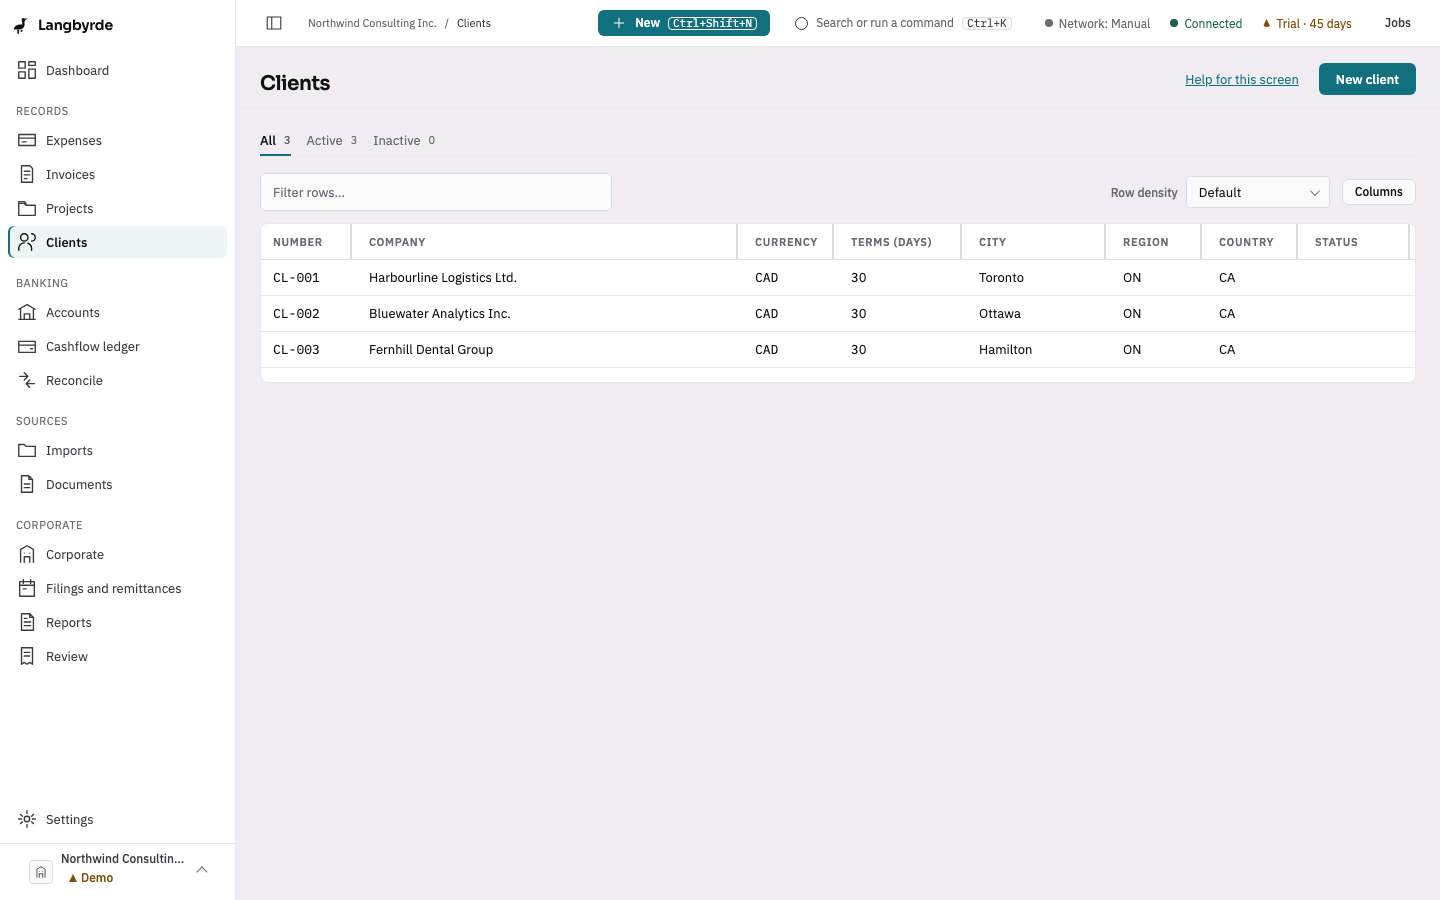Viewport: 1440px width, 900px height.
Task: Switch to the Active clients tab
Action: pyautogui.click(x=332, y=141)
